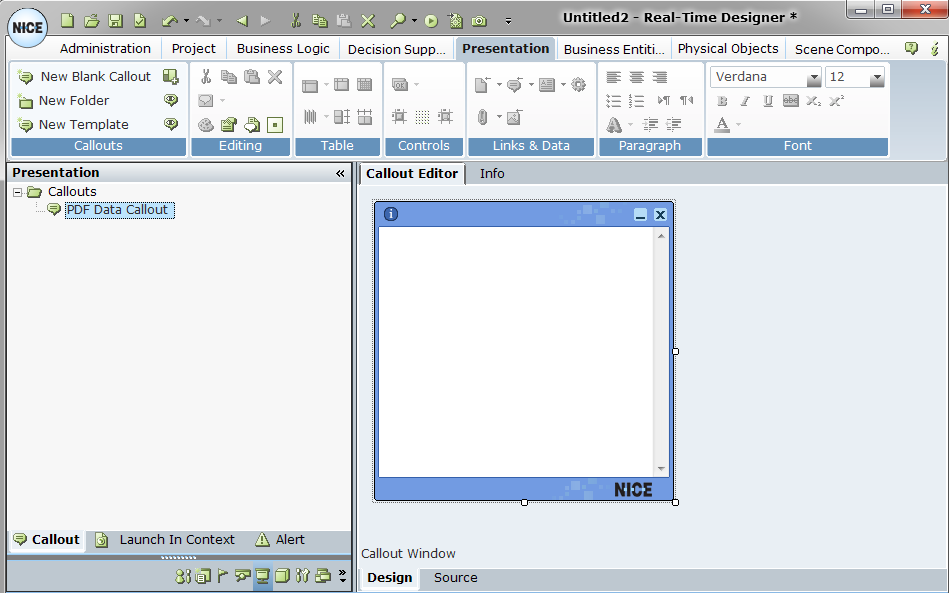
Task: Select PDF Data Callout in the tree
Action: coord(117,210)
